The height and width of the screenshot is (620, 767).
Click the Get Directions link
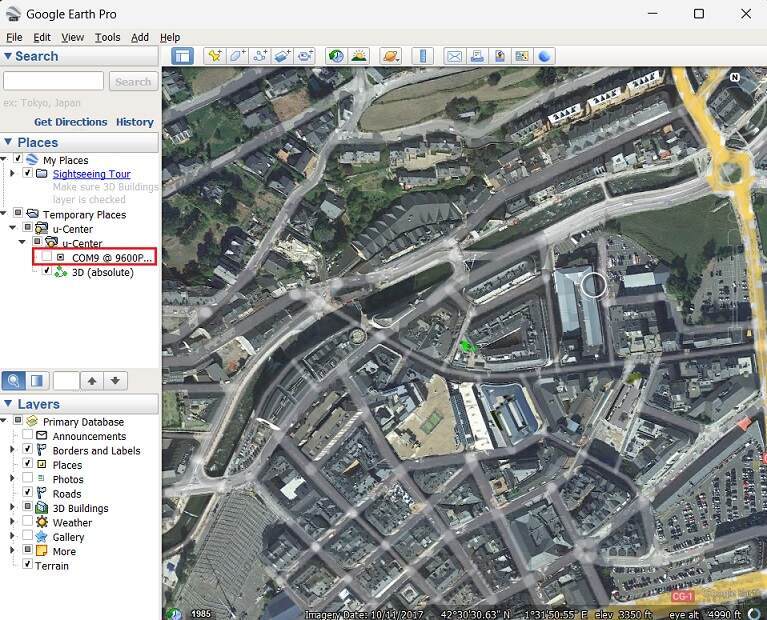tap(70, 122)
